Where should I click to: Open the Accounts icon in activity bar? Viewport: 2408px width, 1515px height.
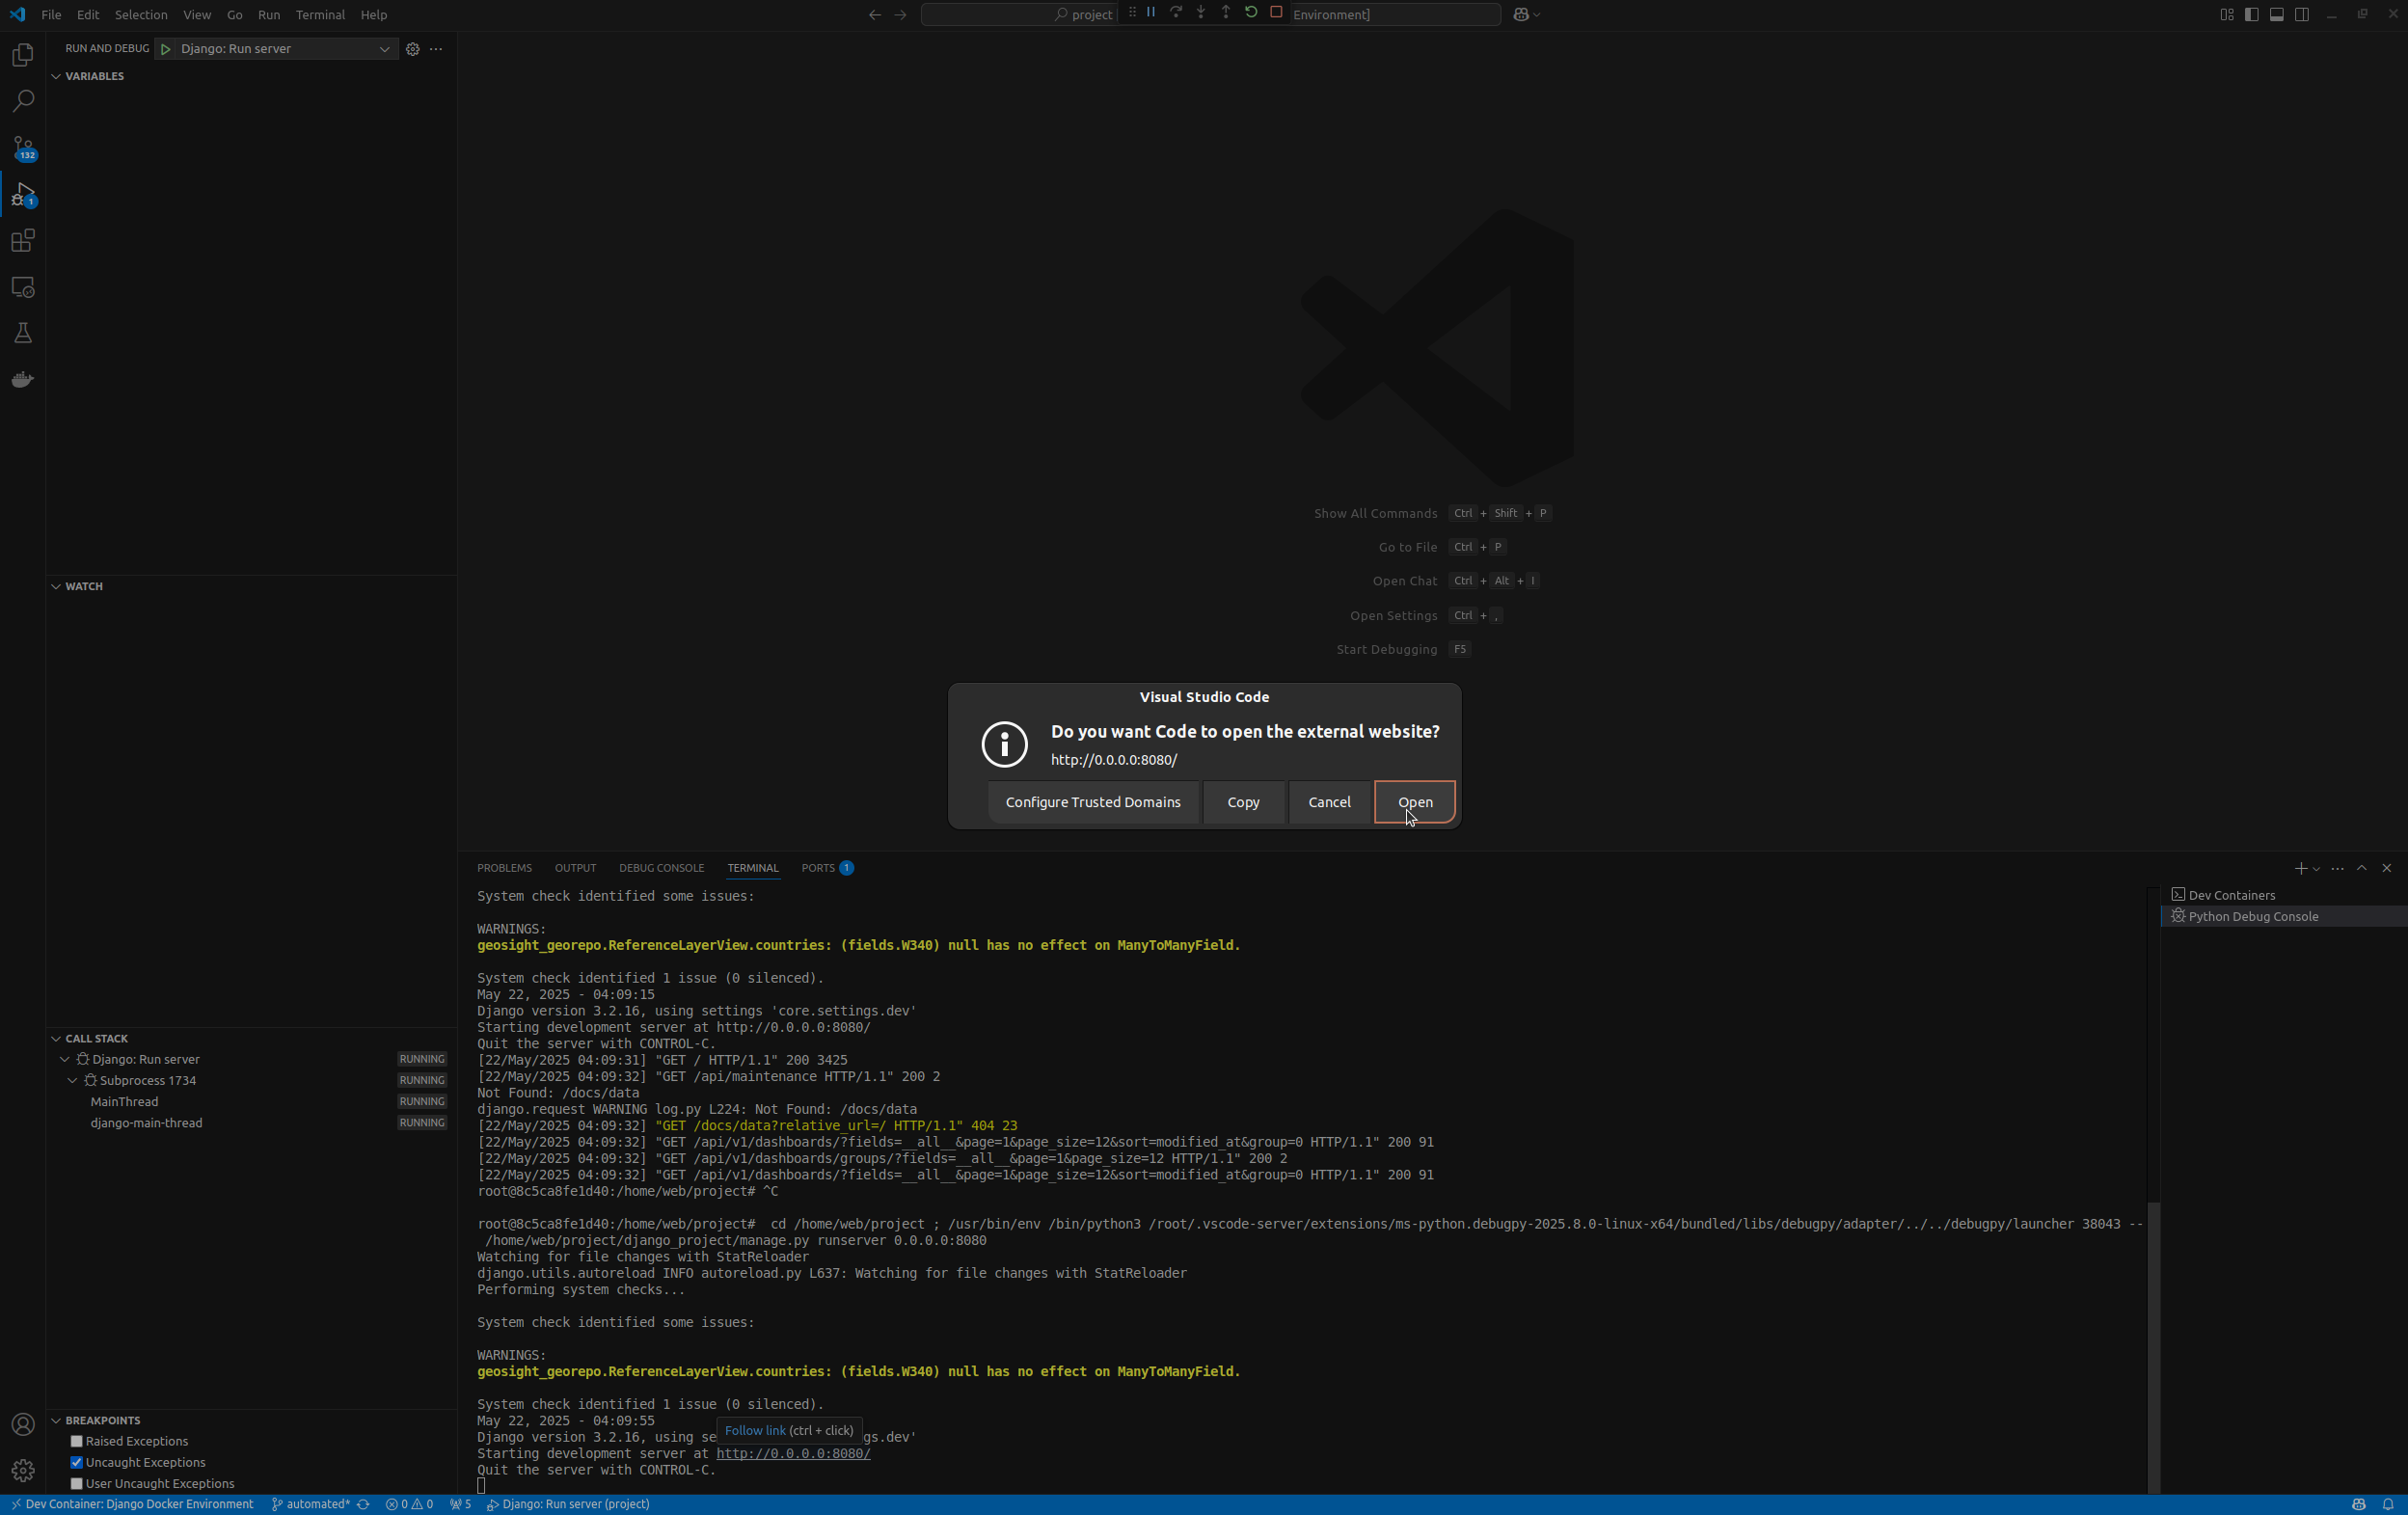[x=23, y=1424]
